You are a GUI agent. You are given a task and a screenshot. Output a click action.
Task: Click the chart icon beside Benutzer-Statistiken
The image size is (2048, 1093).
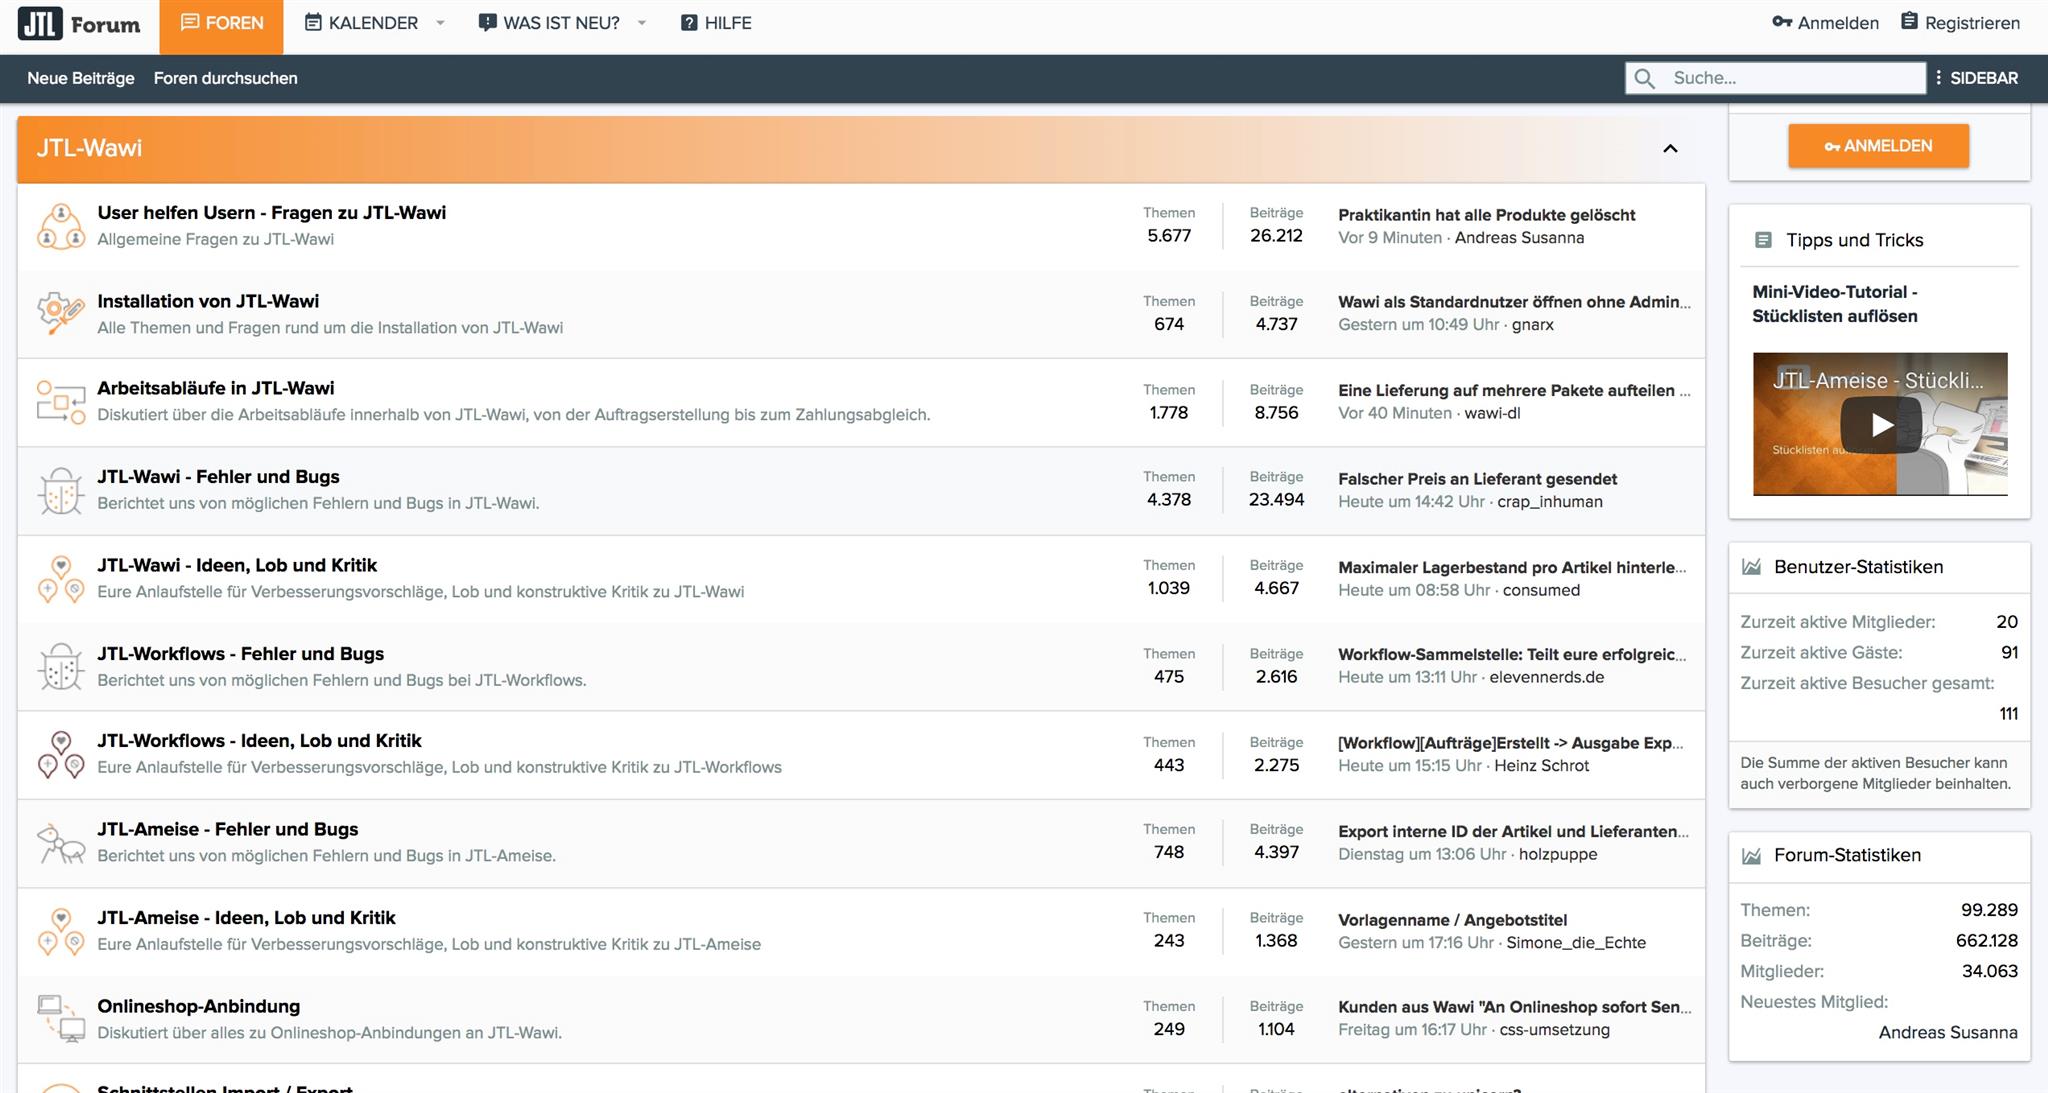pyautogui.click(x=1753, y=566)
